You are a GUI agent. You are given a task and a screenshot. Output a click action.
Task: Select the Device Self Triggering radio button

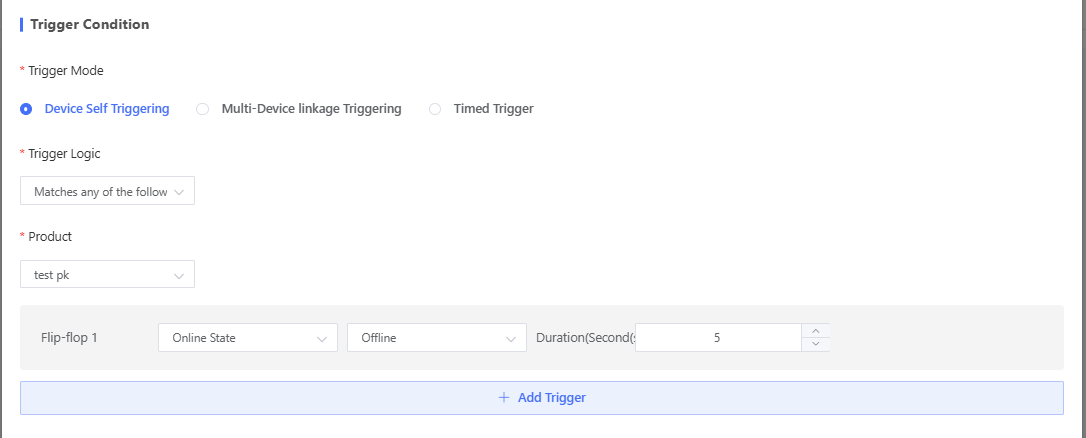click(26, 109)
